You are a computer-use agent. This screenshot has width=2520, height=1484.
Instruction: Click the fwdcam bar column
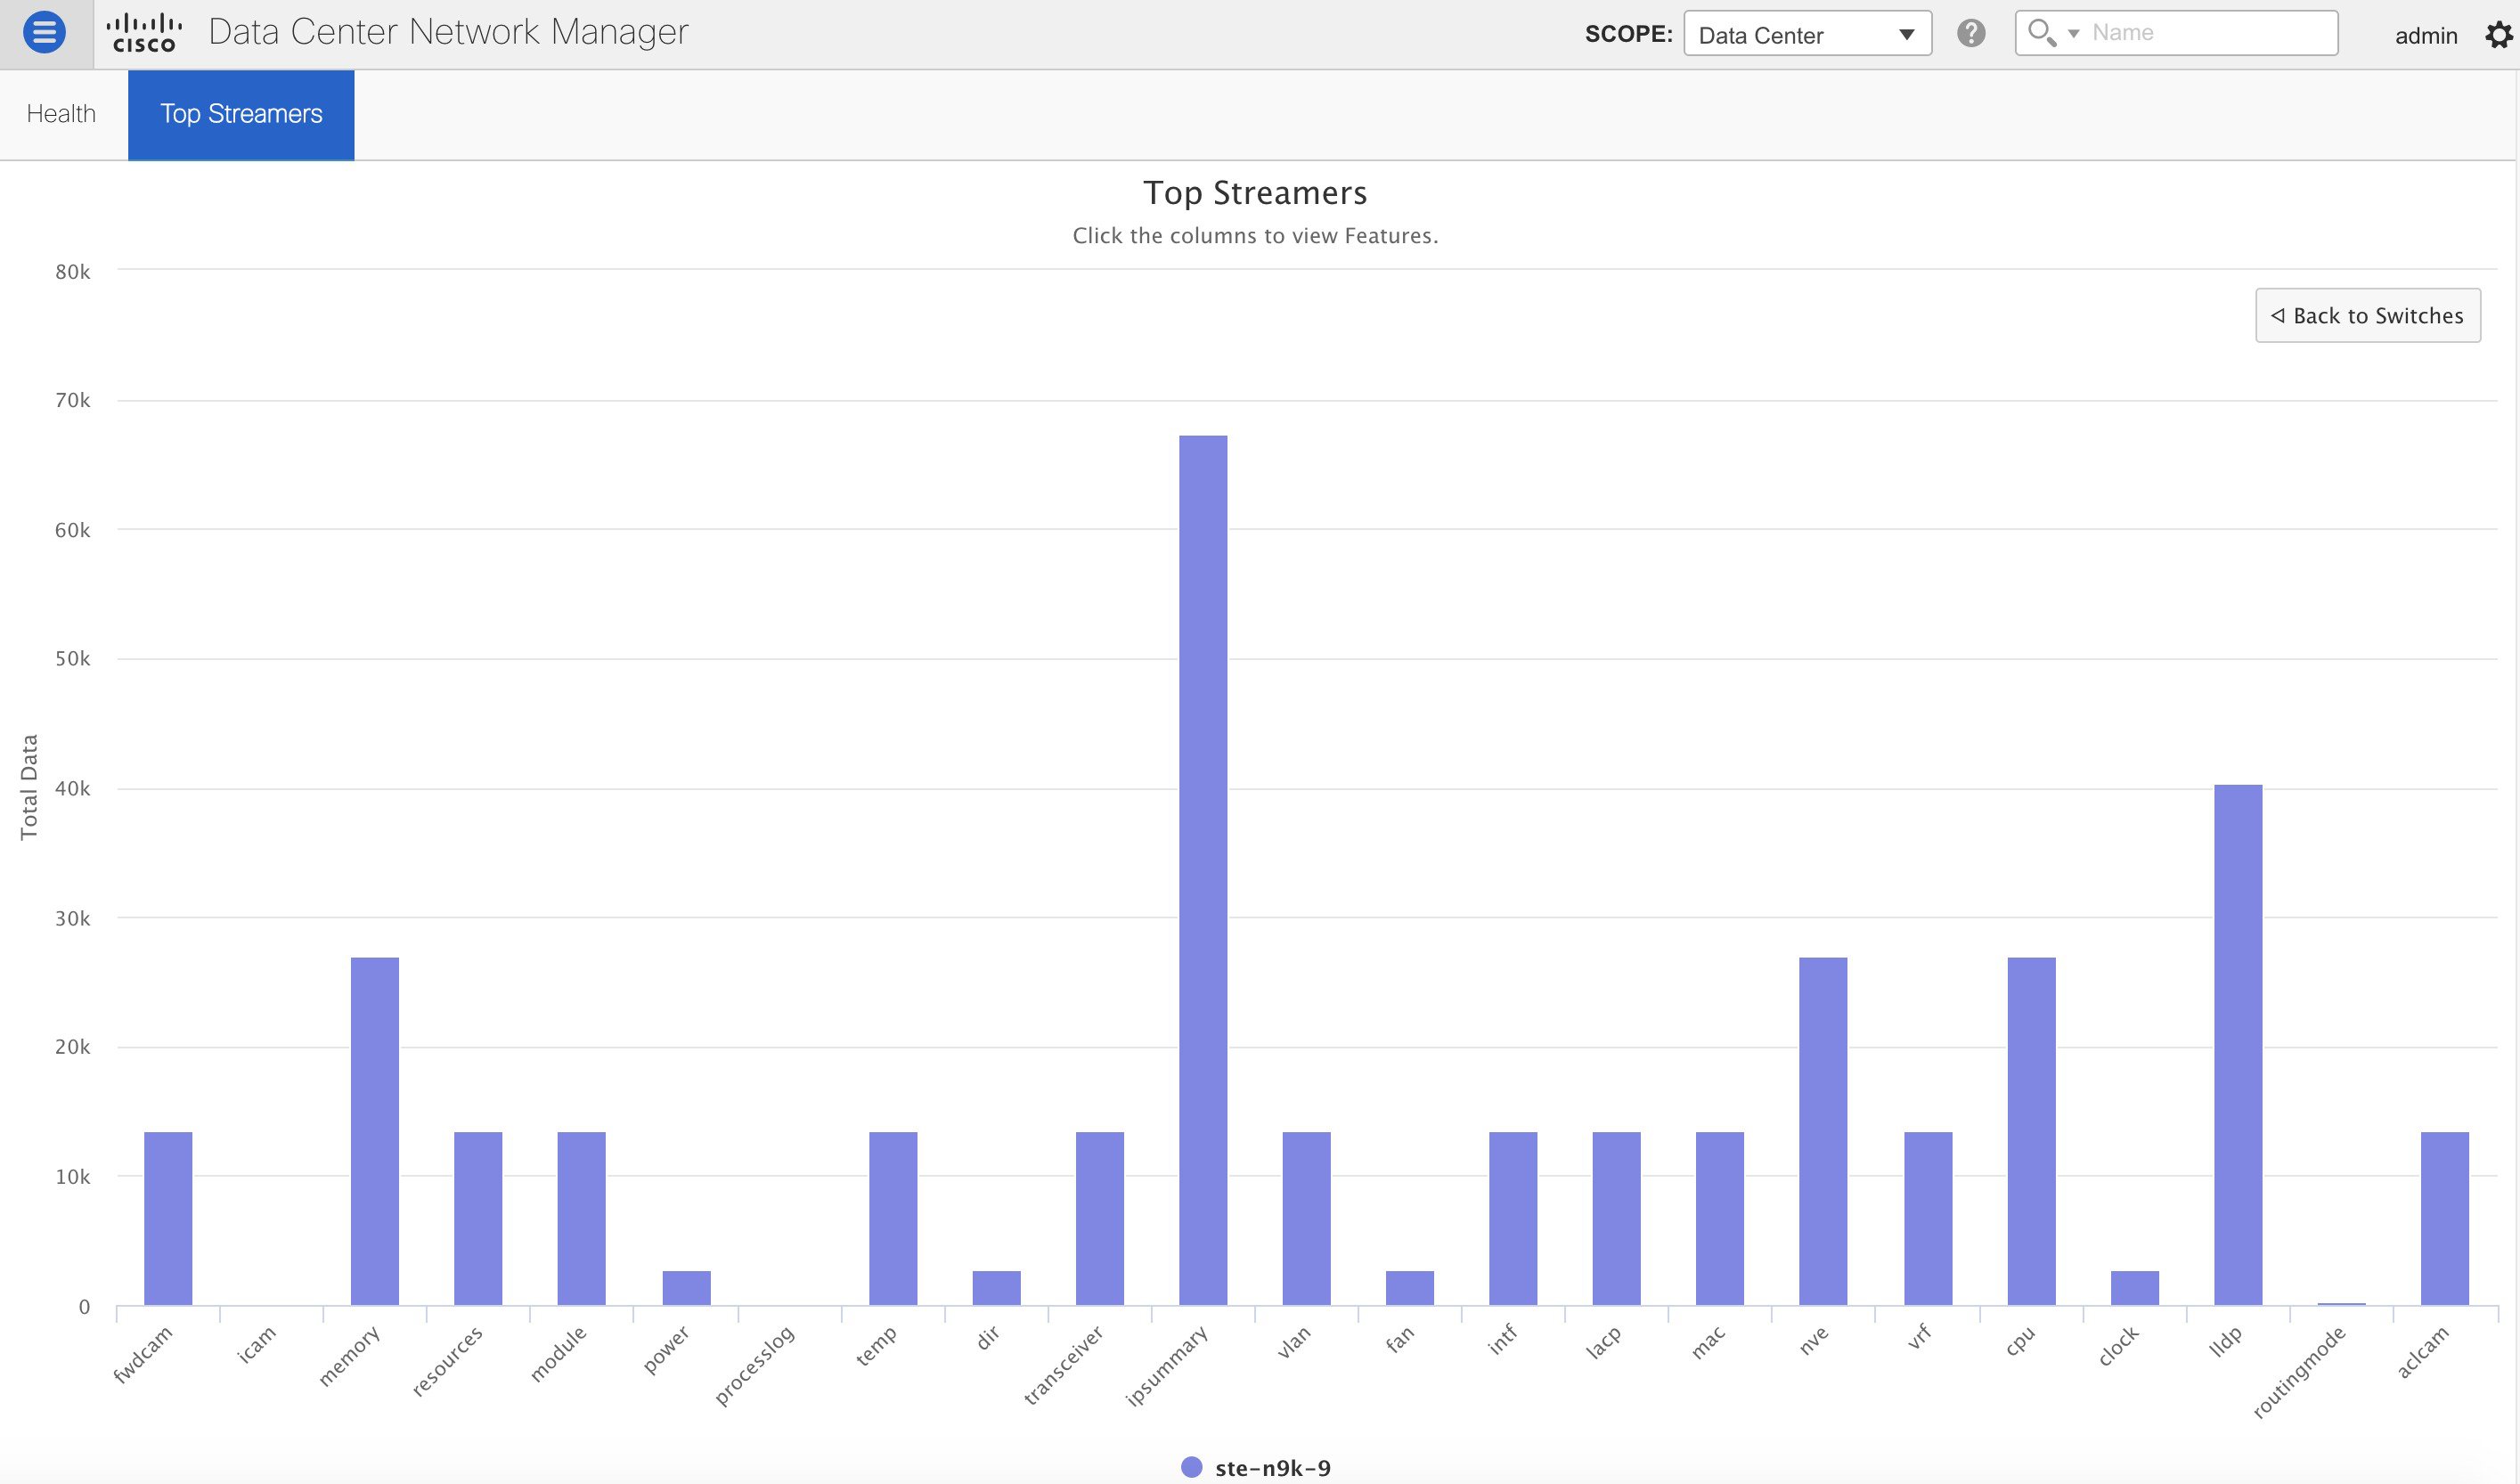coord(168,1218)
